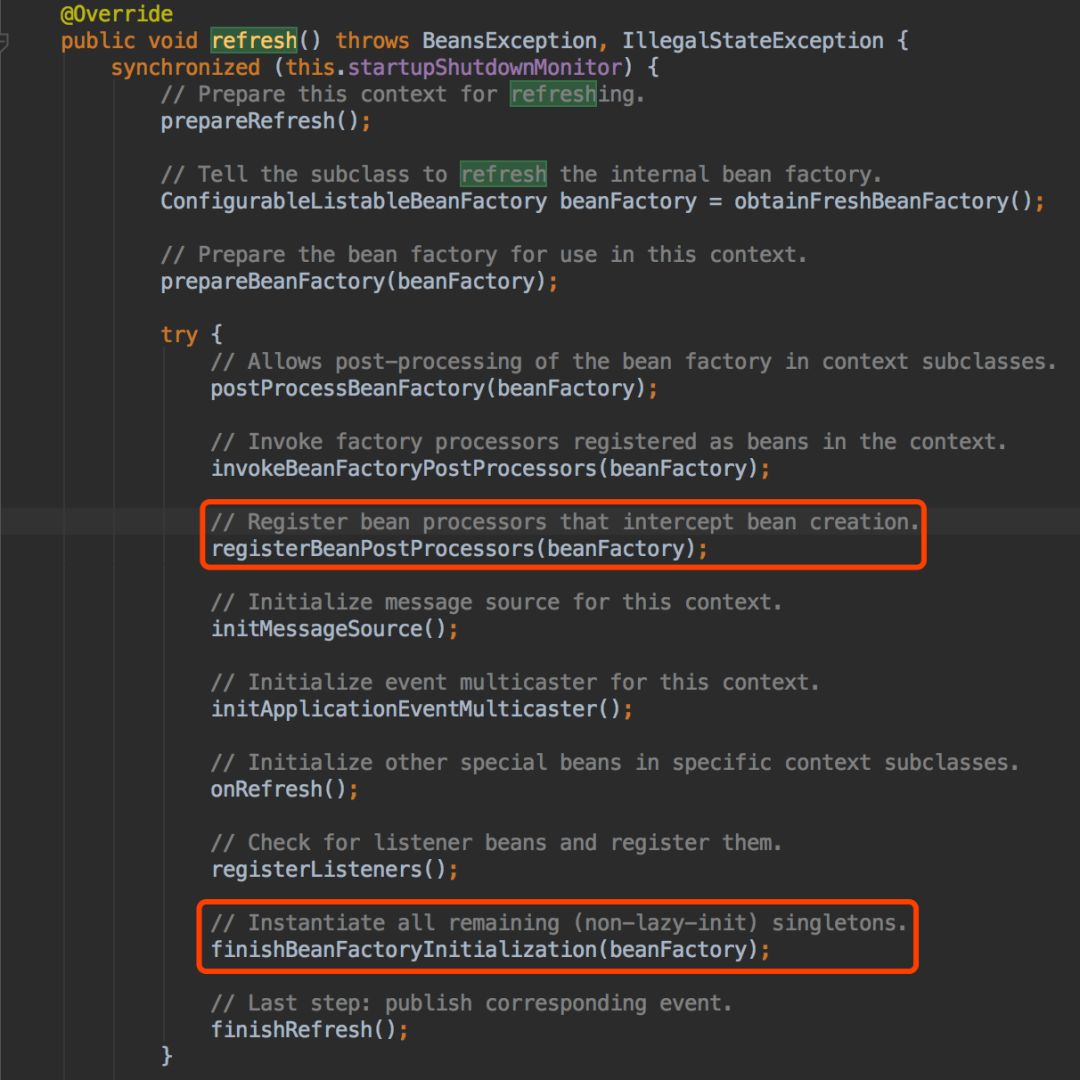Click the comment 'Tell the subclass to refresh'
The height and width of the screenshot is (1080, 1080).
[521, 174]
